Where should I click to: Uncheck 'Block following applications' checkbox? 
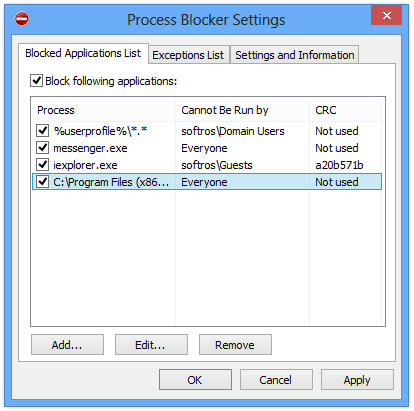tap(36, 81)
